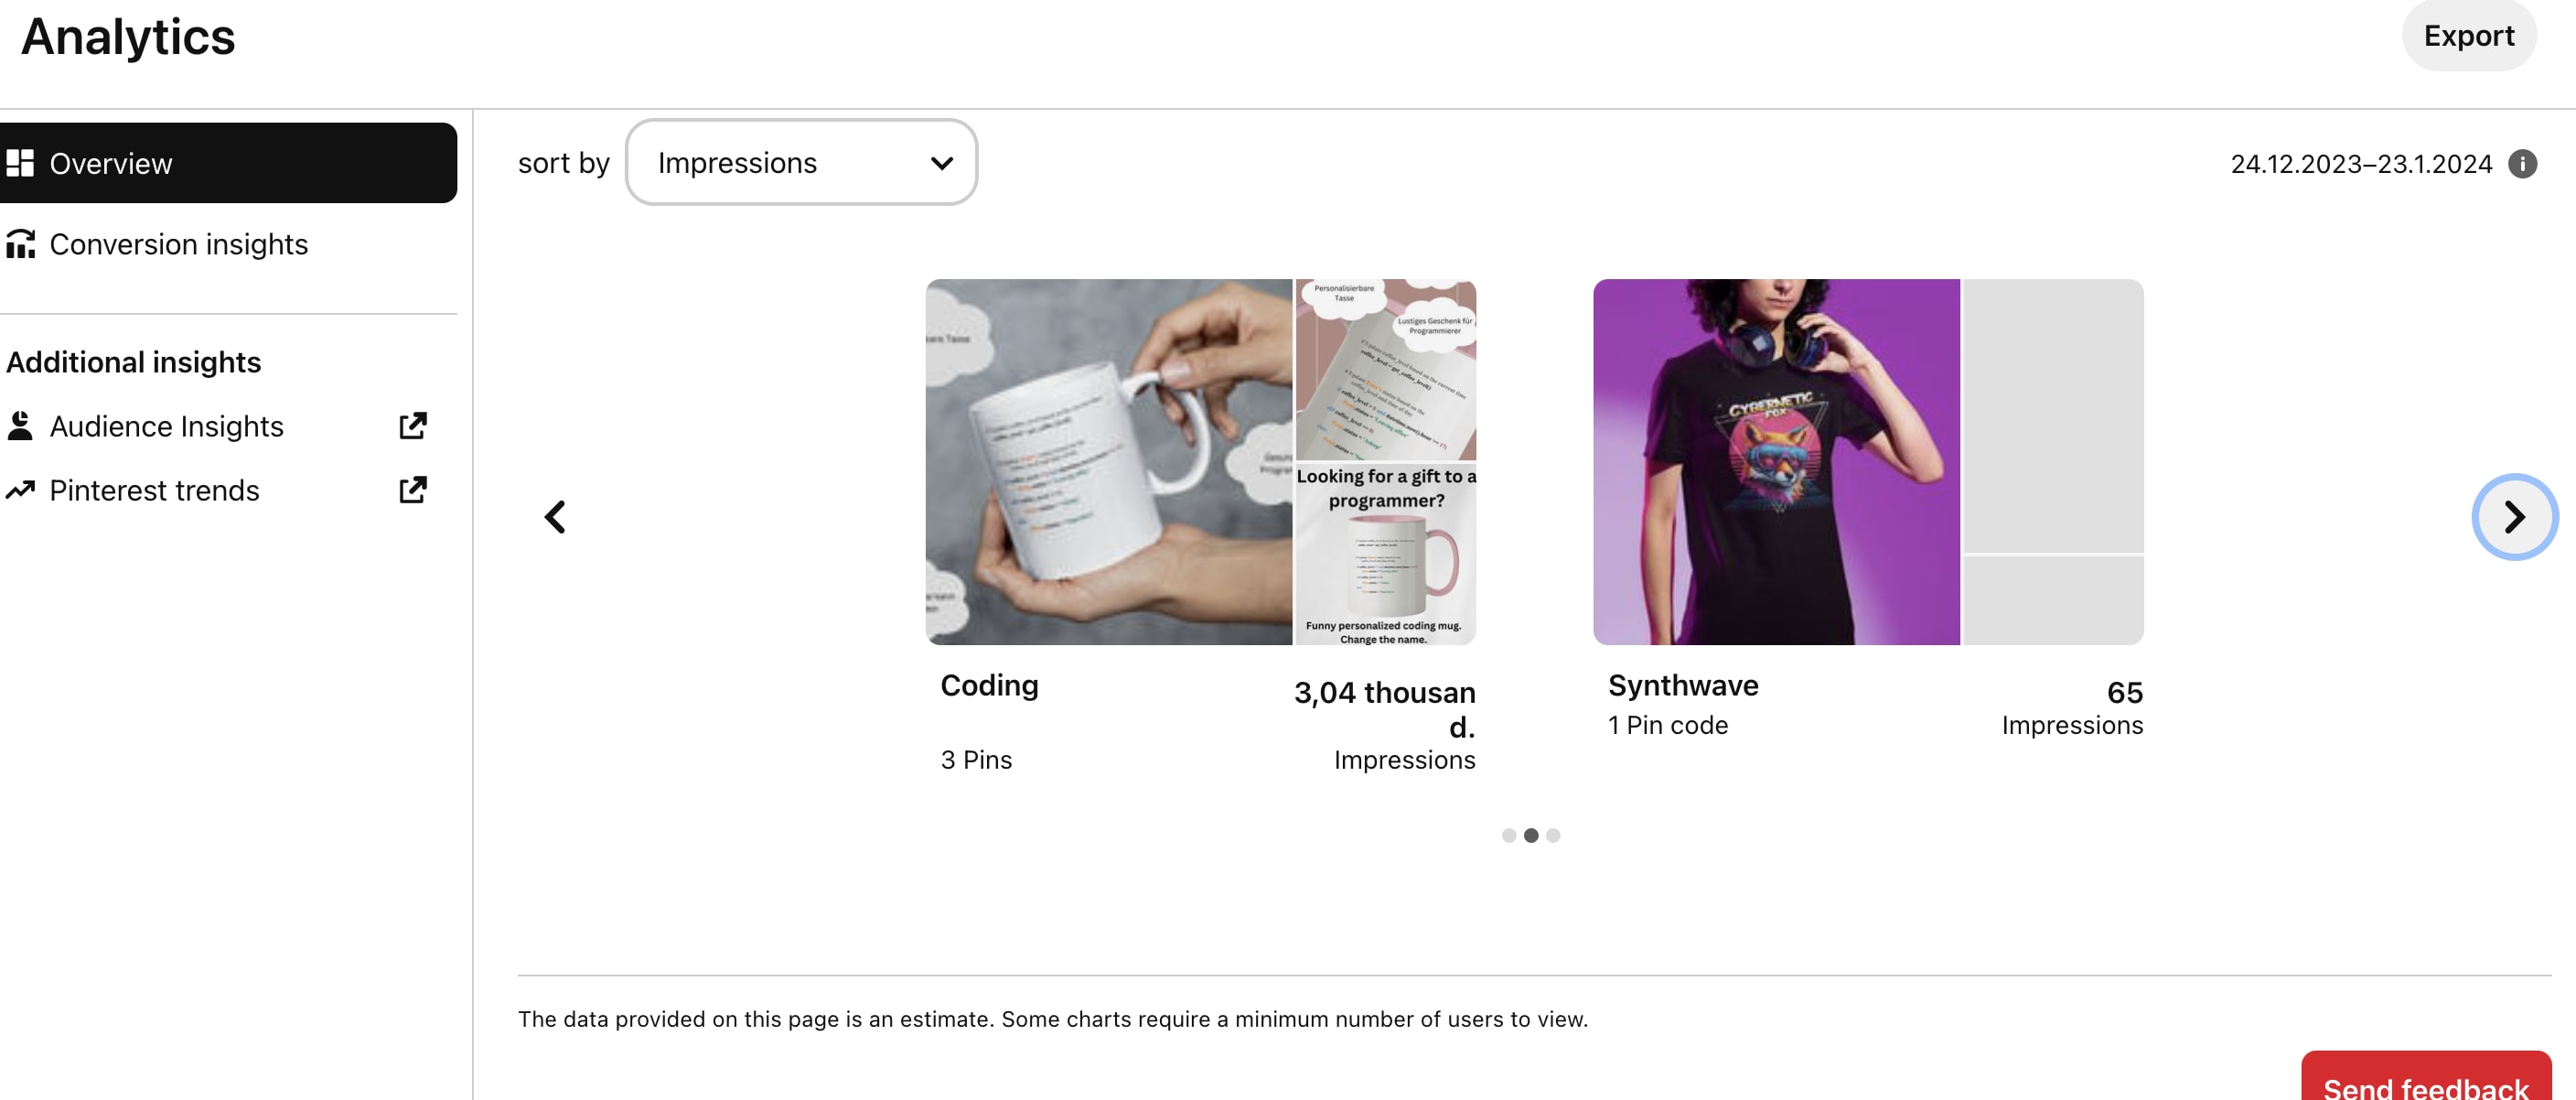The width and height of the screenshot is (2576, 1100).
Task: Select the Overview menu item
Action: 228,163
